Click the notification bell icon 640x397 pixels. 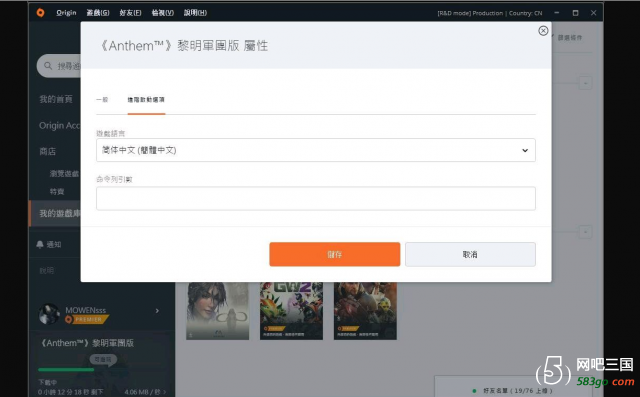(40, 244)
